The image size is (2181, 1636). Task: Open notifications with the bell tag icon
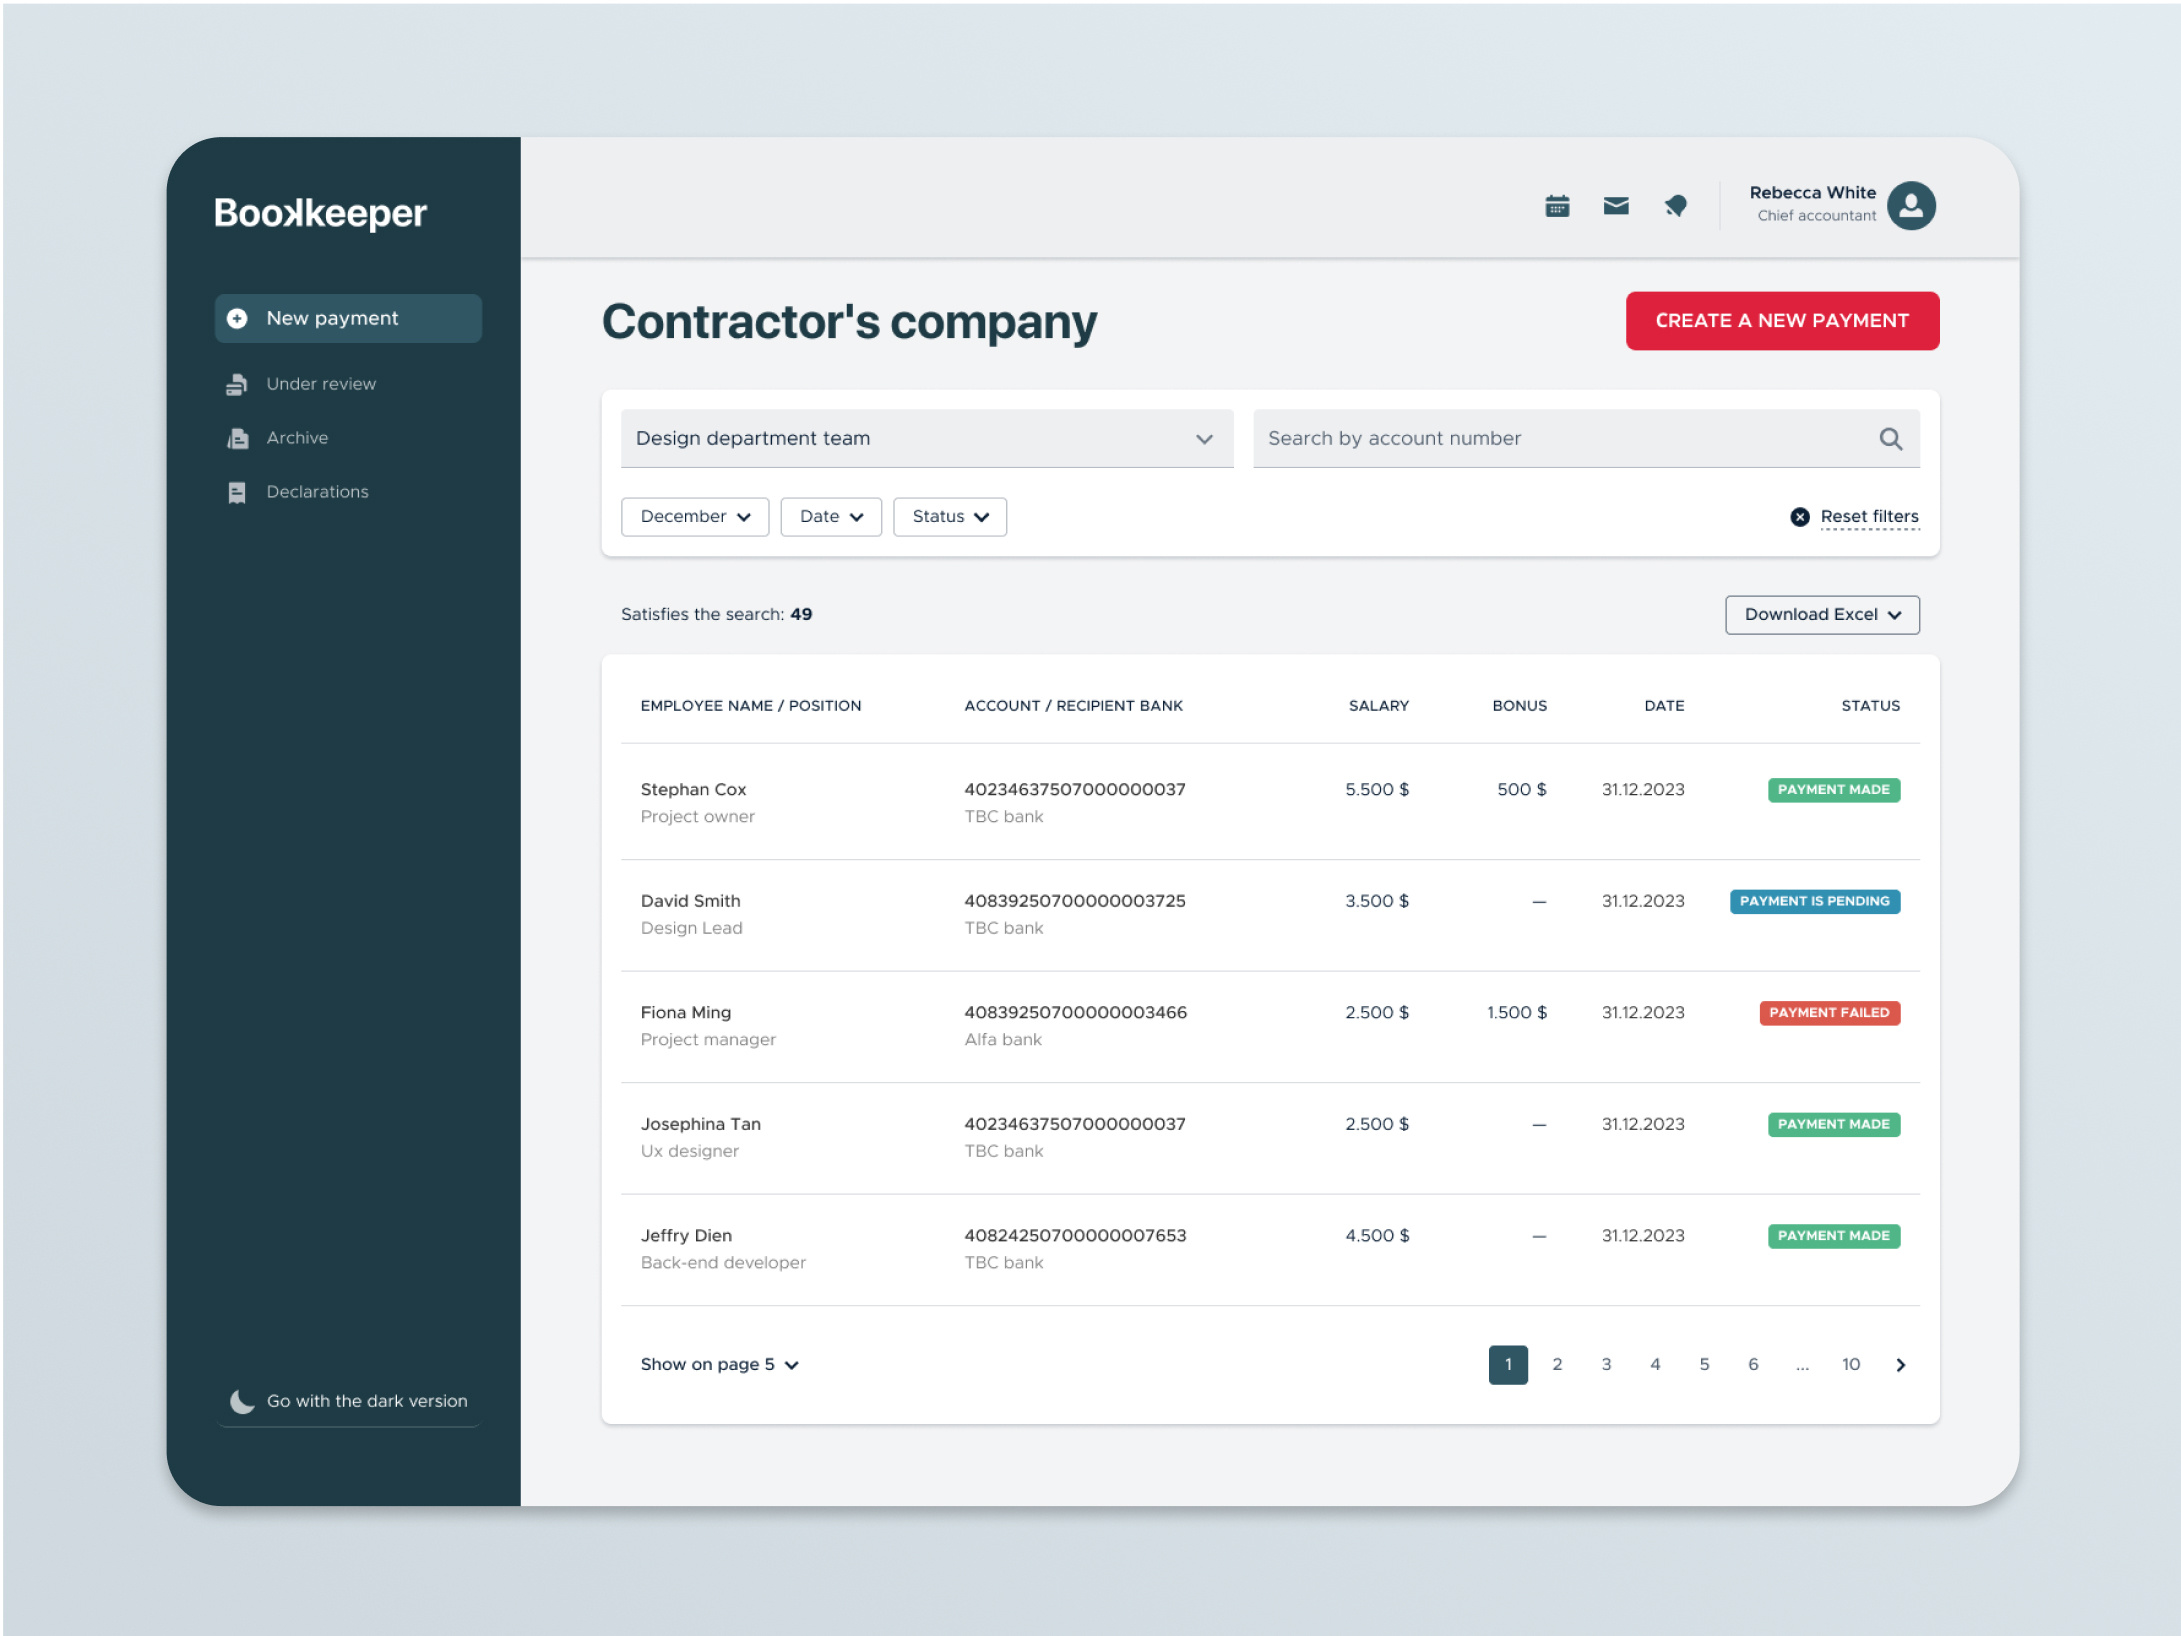(1676, 204)
